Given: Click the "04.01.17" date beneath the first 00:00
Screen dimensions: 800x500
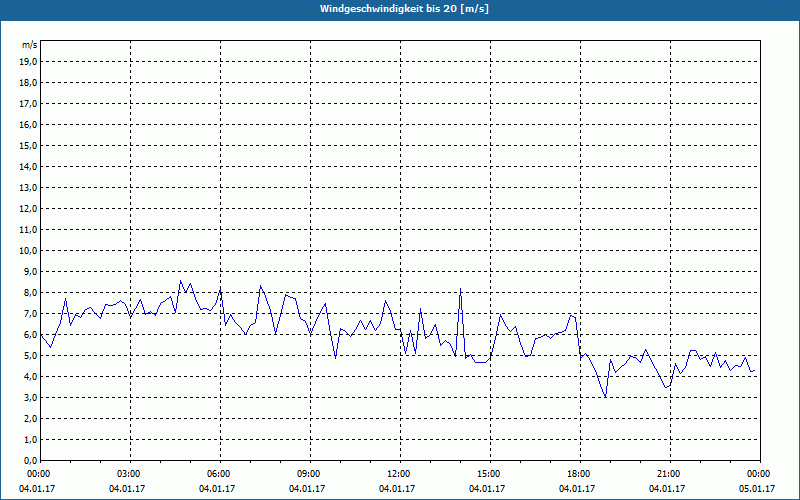Looking at the screenshot, I should (x=37, y=489).
